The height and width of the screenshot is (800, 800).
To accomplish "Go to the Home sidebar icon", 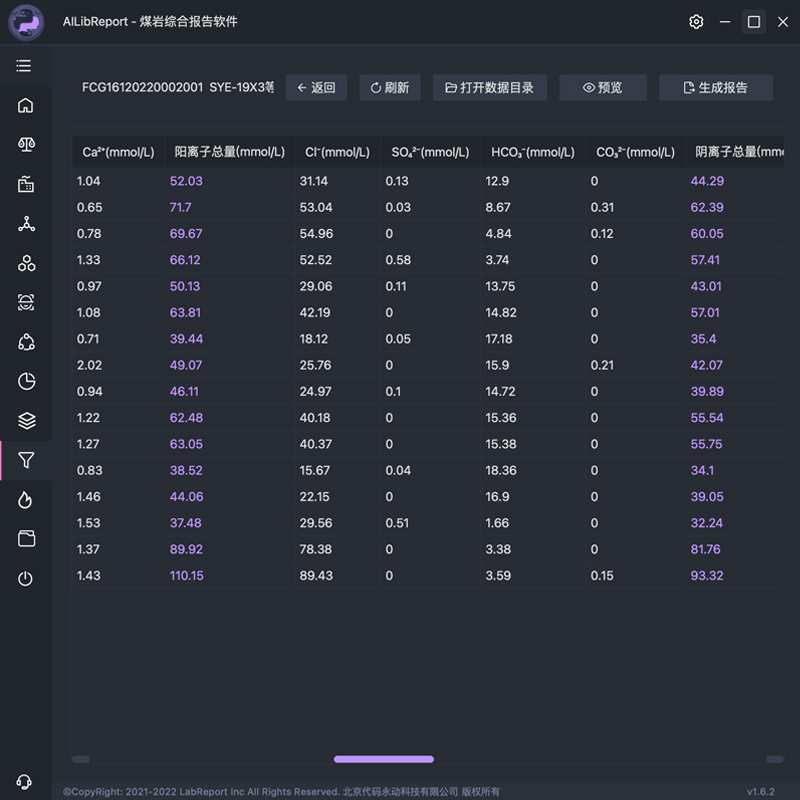I will pos(26,106).
